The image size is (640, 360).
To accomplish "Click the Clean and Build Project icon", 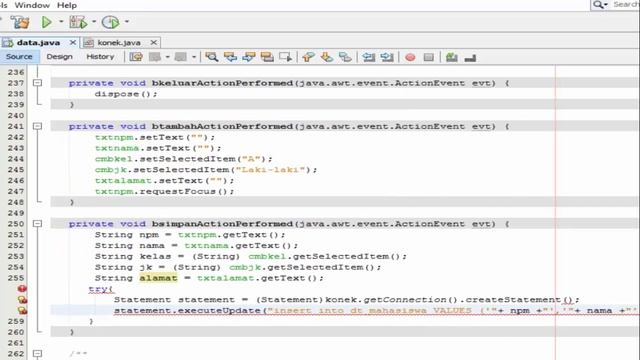I will pos(20,22).
